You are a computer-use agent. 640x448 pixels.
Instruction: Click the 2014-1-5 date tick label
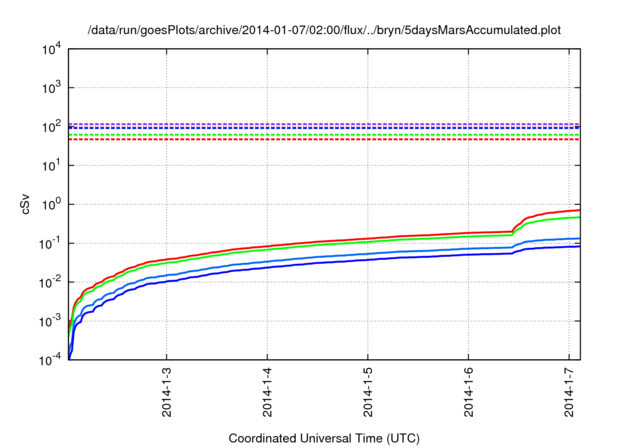click(x=368, y=392)
